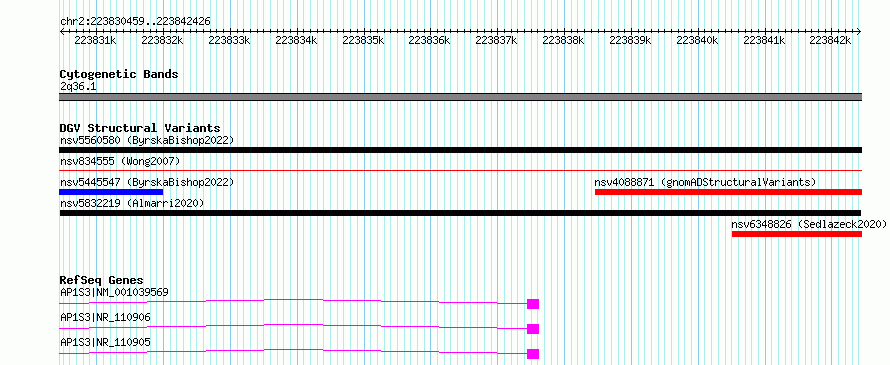Click the 223839k ruler tick label
This screenshot has width=890, height=365.
click(x=631, y=40)
